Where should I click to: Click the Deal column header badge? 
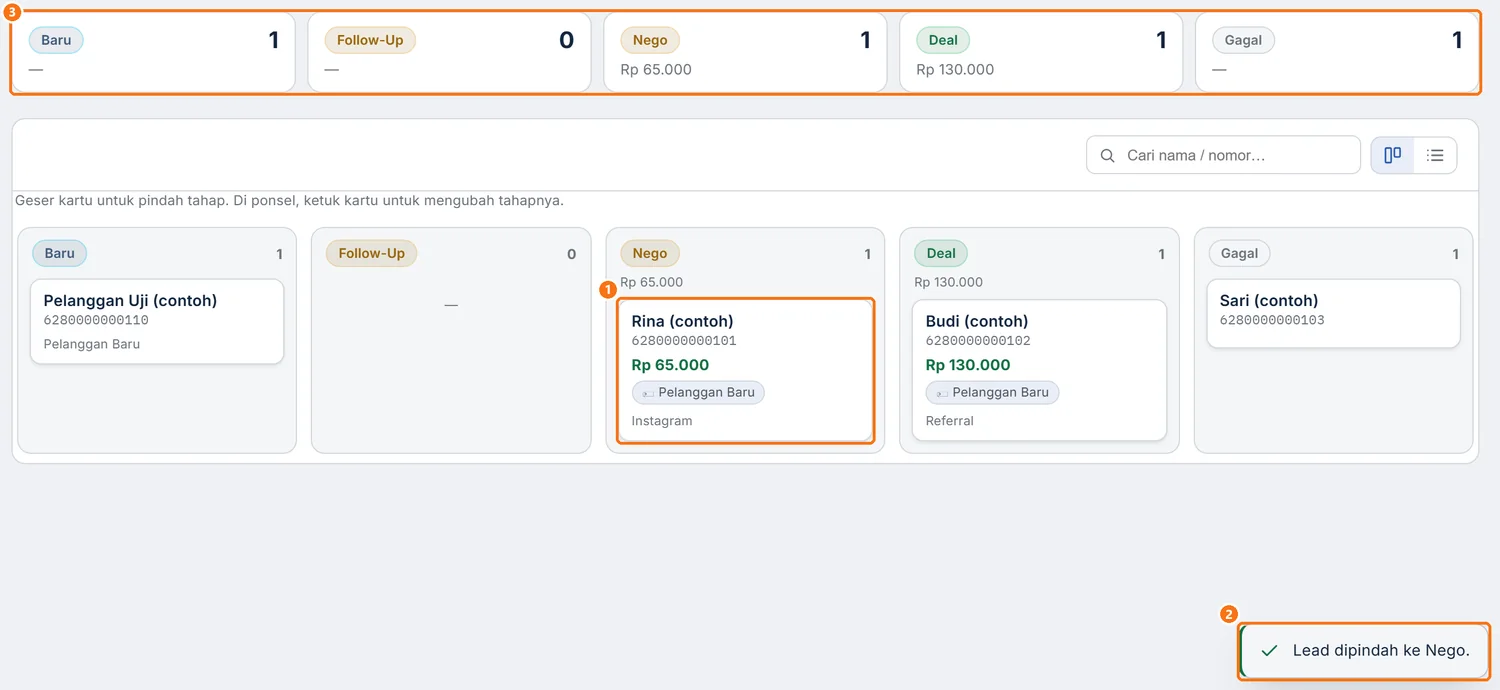(941, 253)
